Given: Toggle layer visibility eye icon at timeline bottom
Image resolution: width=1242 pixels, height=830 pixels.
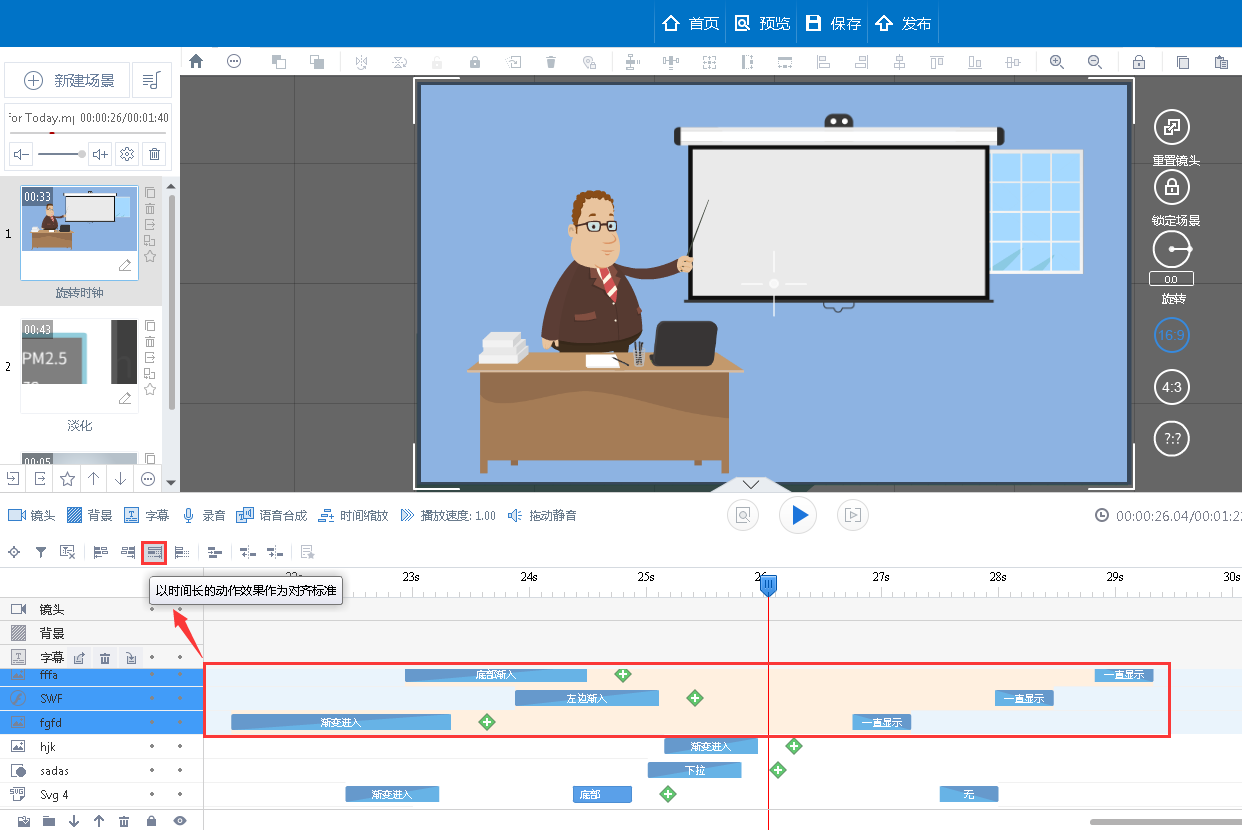Looking at the screenshot, I should tap(180, 821).
